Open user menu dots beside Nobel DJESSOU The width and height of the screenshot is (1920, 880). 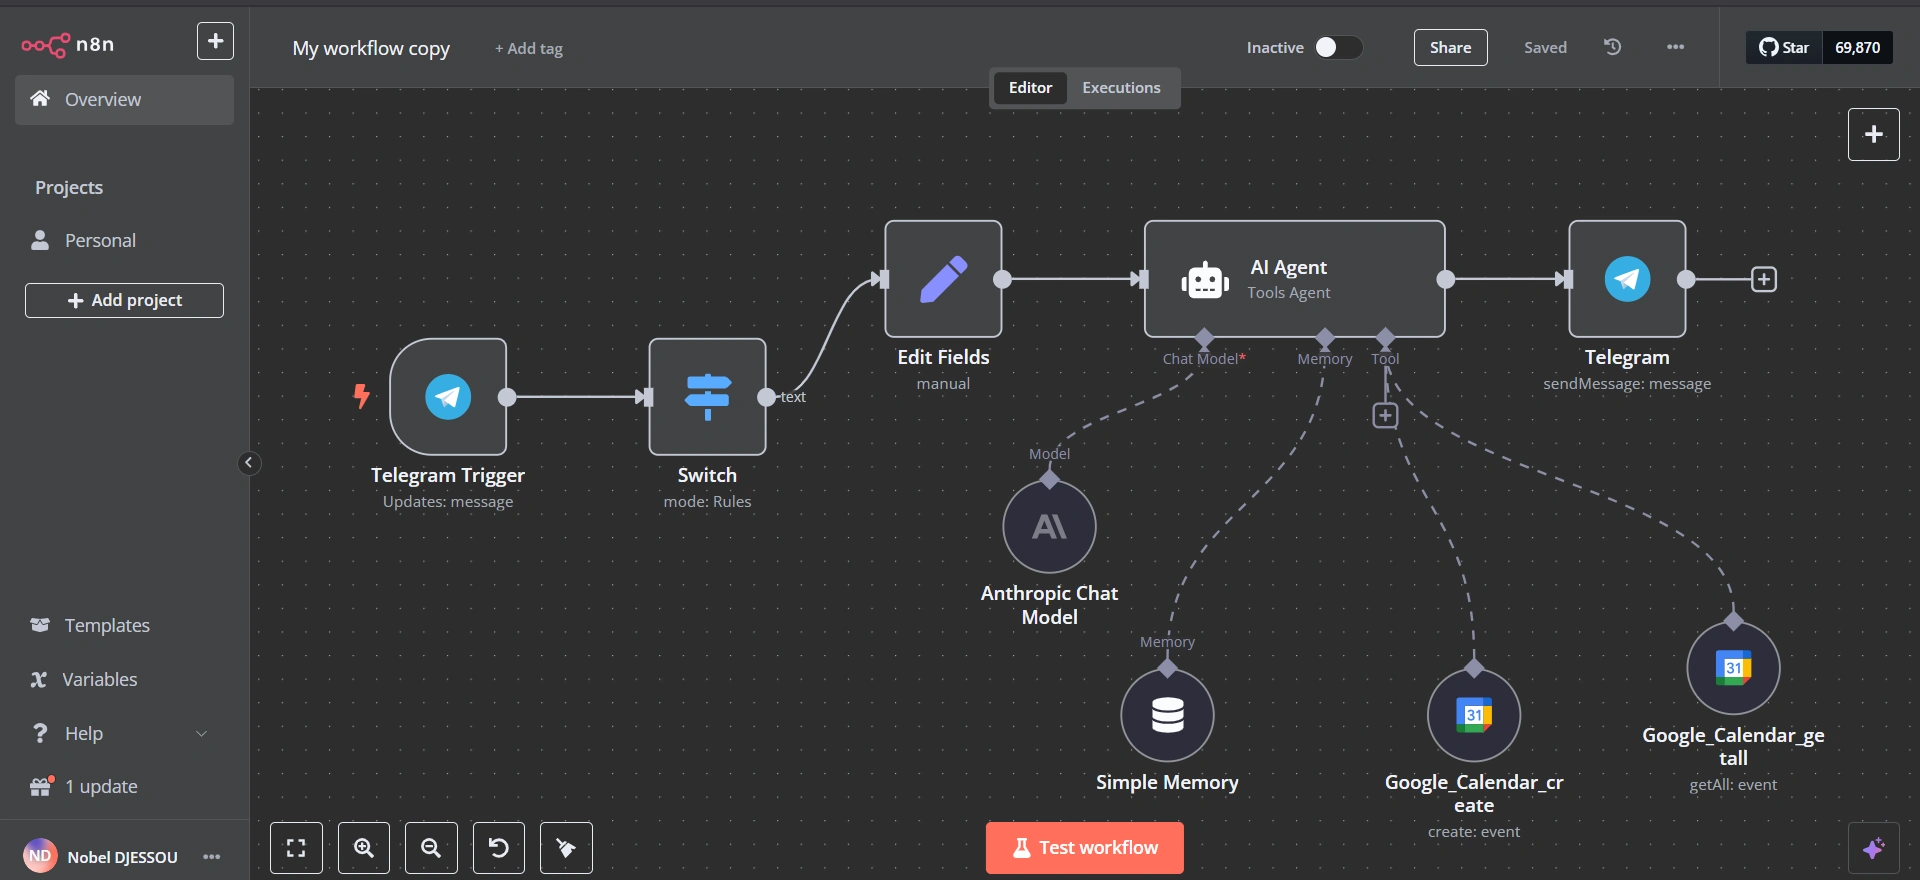(211, 857)
